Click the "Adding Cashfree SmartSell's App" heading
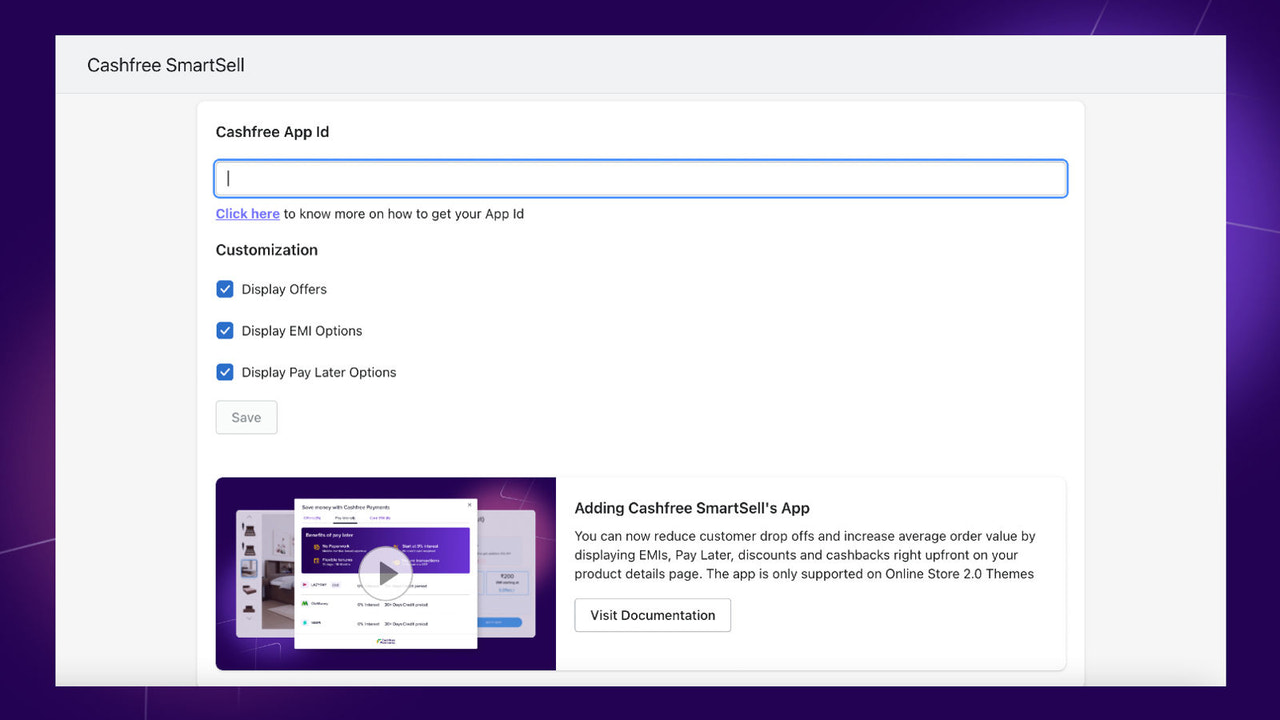1280x720 pixels. pos(692,508)
